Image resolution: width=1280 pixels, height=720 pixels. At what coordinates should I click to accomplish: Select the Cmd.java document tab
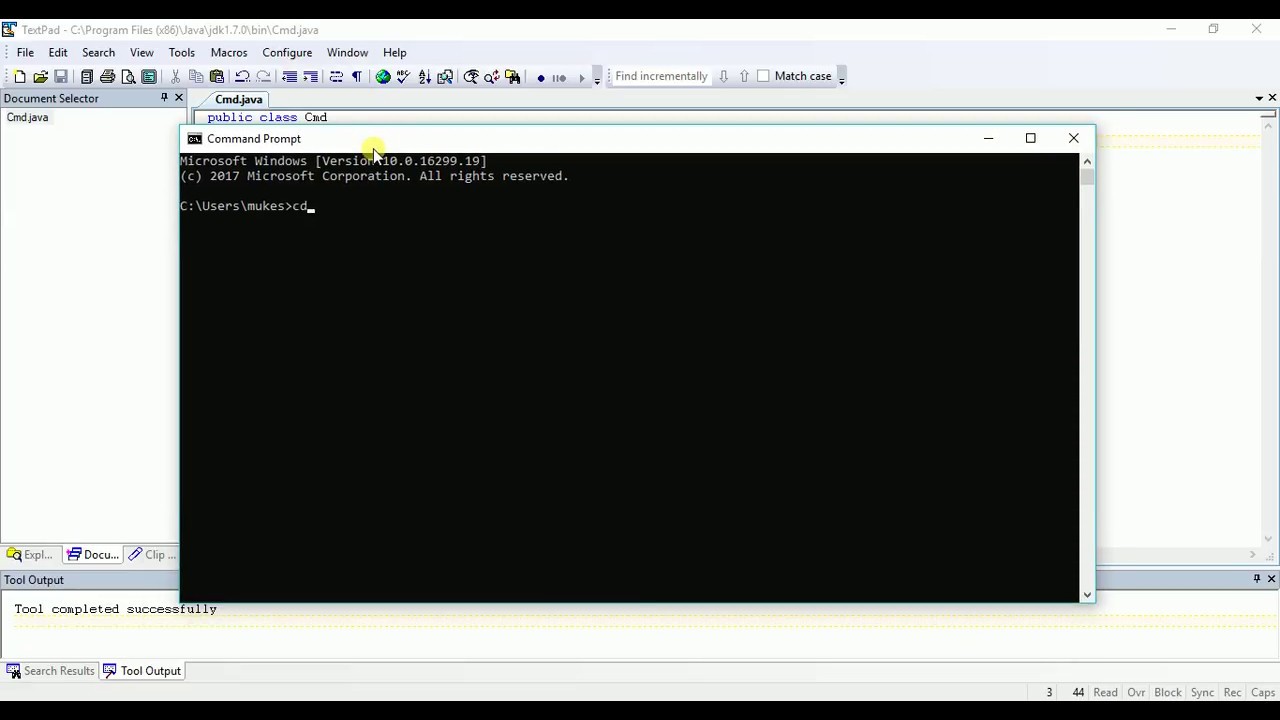(238, 99)
